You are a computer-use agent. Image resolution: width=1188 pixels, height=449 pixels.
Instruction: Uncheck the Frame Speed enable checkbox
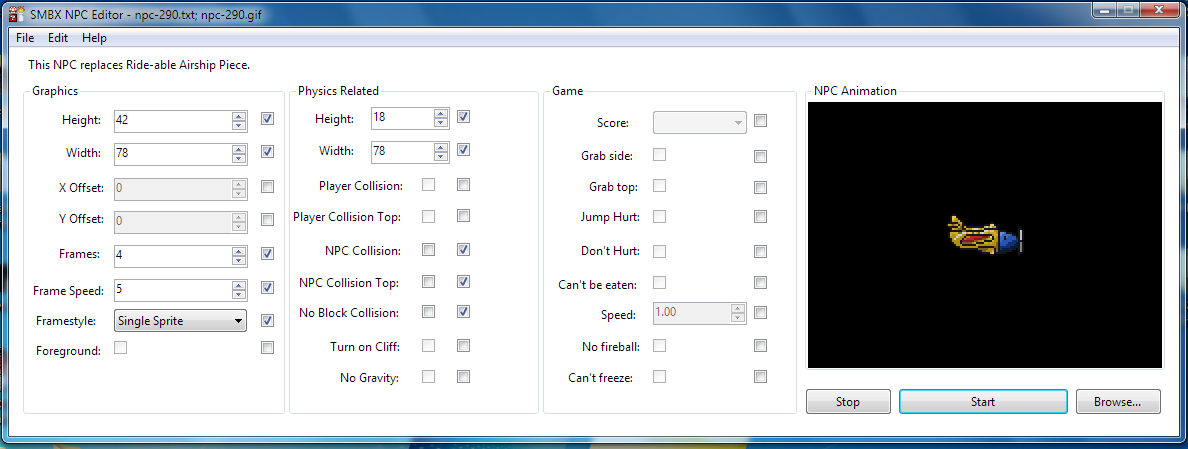click(267, 287)
